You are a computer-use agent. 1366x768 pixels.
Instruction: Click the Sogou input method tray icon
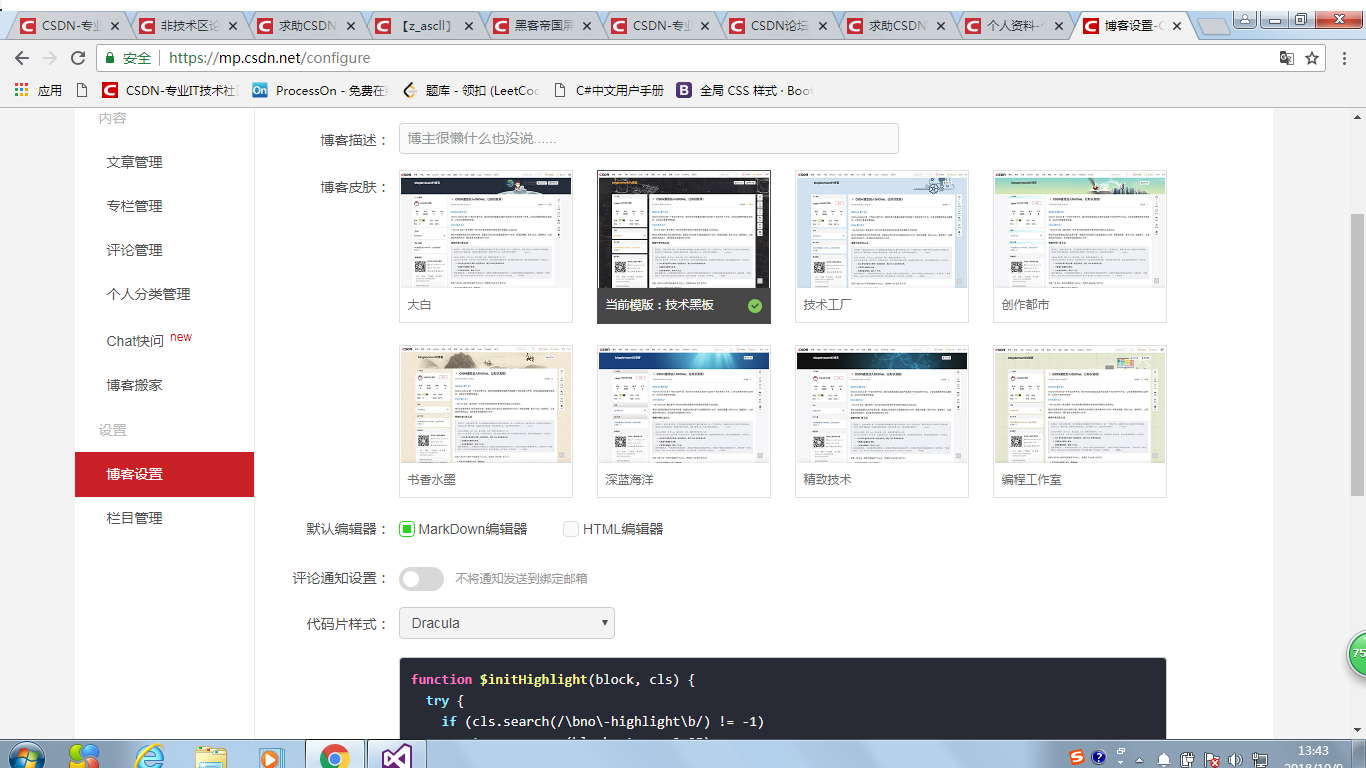pyautogui.click(x=1077, y=757)
